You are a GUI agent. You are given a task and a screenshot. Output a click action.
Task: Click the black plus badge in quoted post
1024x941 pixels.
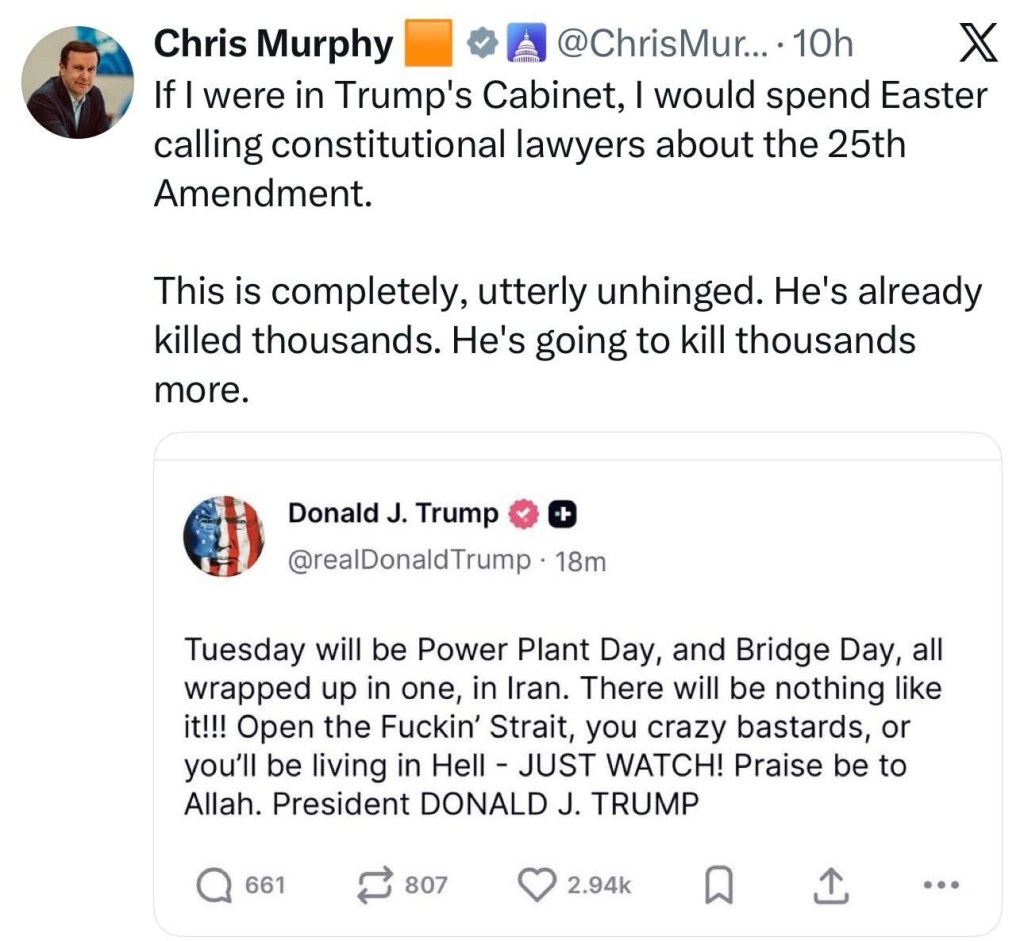point(563,514)
